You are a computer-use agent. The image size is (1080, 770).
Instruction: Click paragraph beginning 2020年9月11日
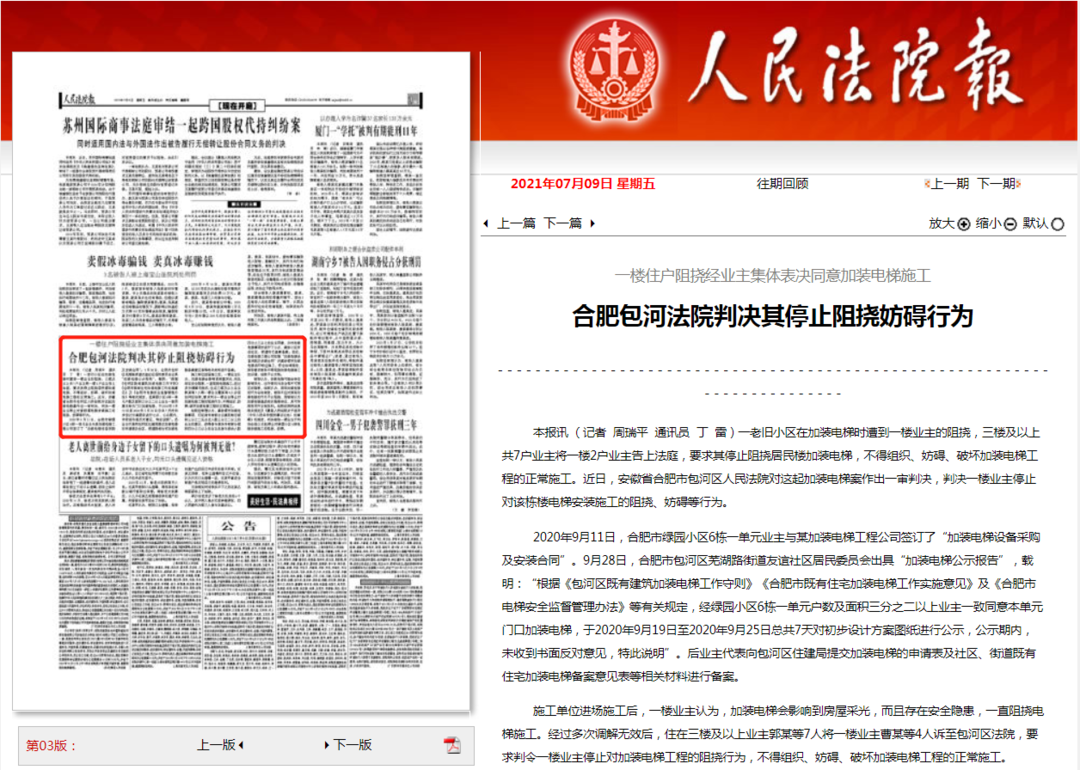tap(772, 607)
